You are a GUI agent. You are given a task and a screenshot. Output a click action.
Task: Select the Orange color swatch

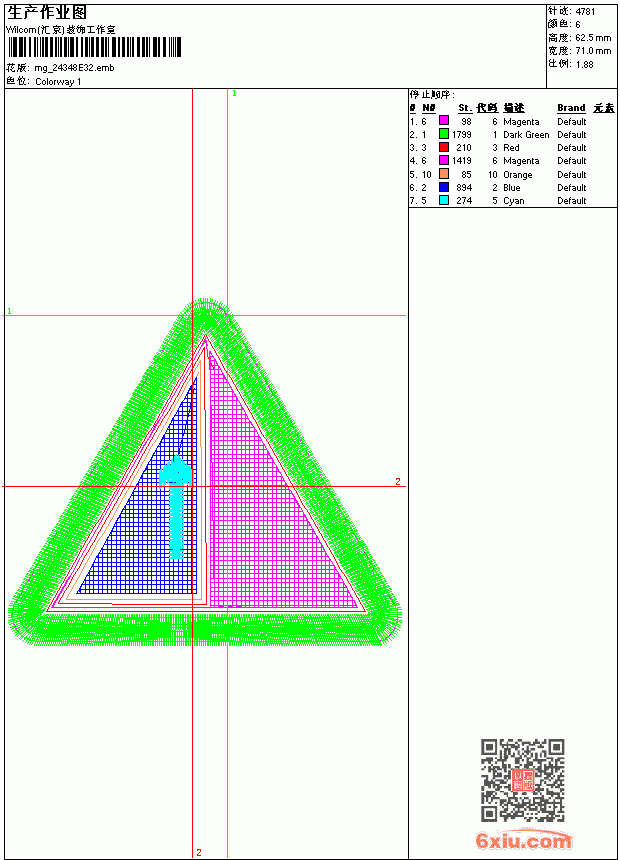(x=444, y=174)
